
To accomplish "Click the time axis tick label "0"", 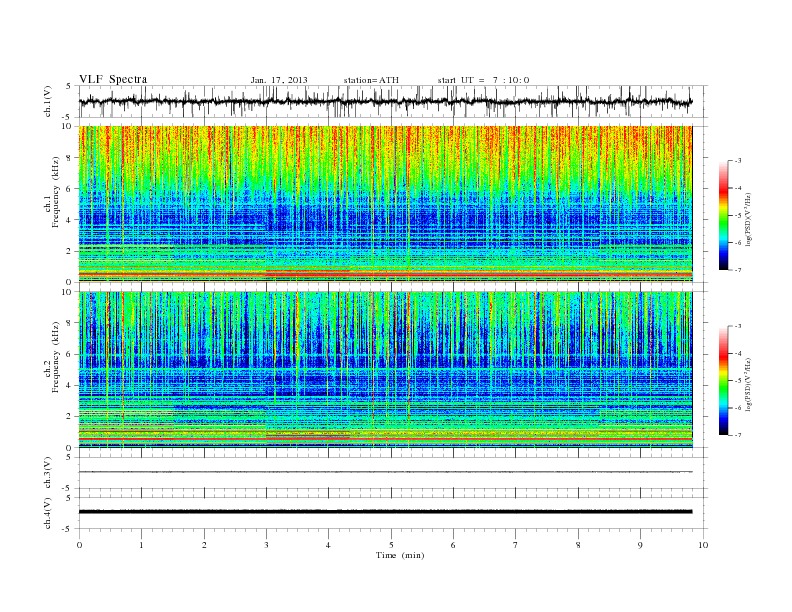I will point(79,545).
